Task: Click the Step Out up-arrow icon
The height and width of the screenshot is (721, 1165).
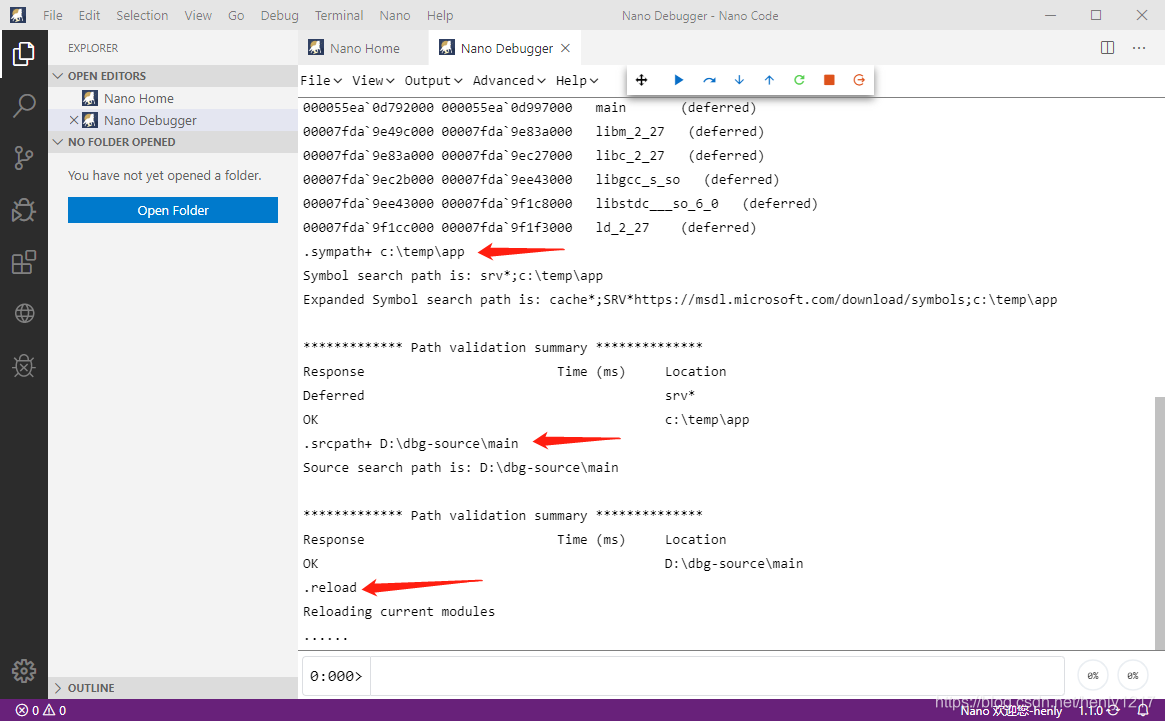Action: tap(769, 80)
